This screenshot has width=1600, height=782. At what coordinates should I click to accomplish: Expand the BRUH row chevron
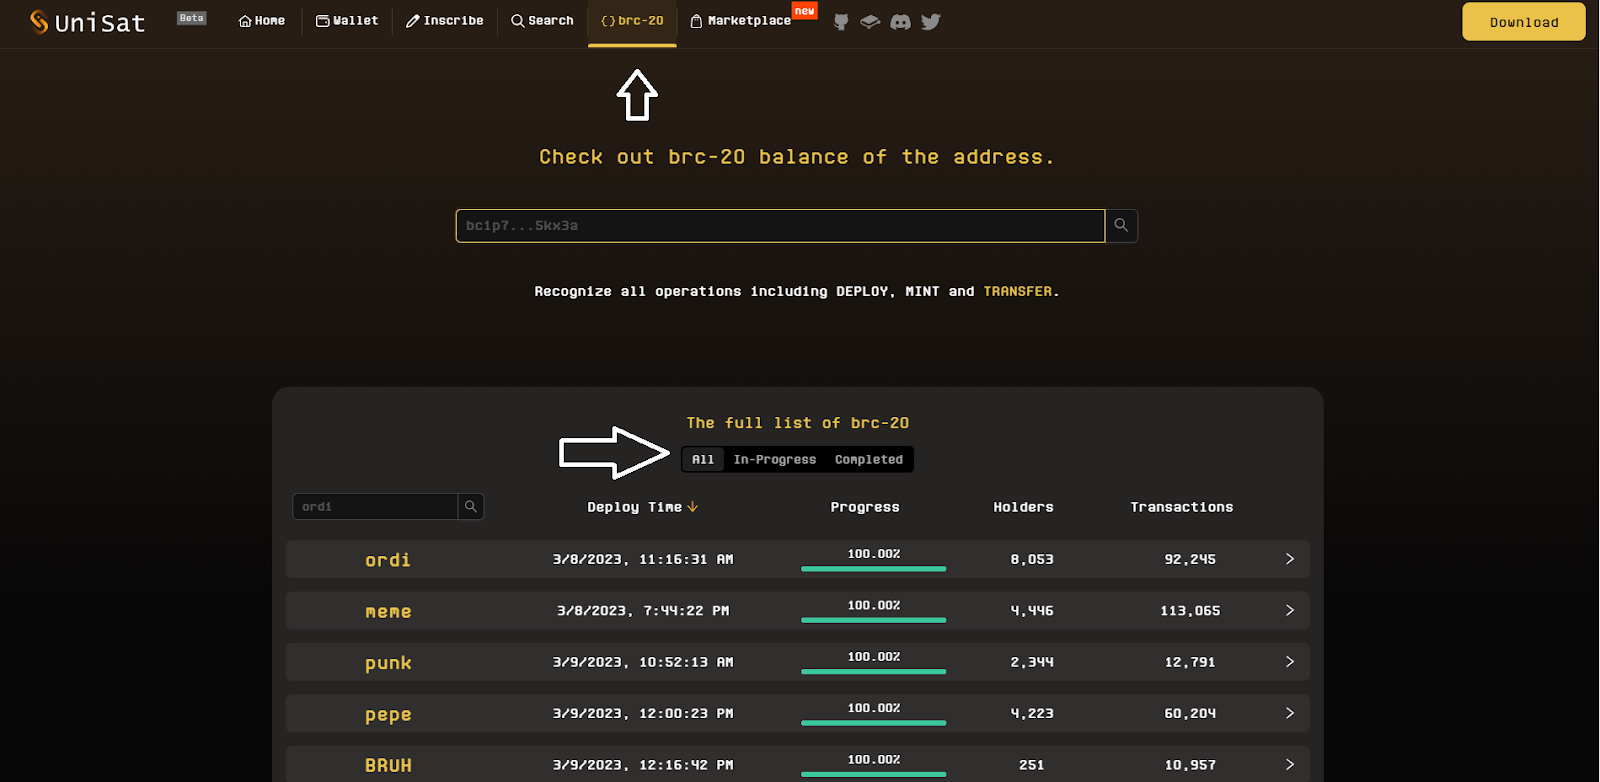1290,764
